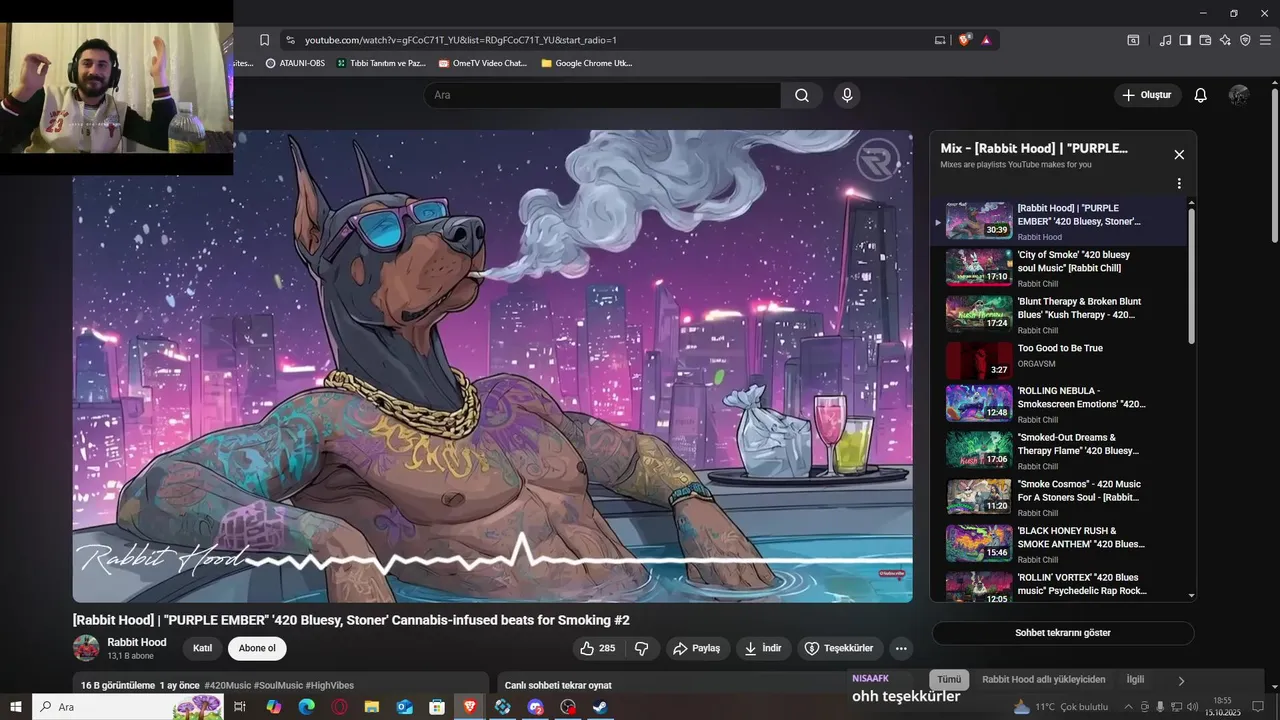
Task: Click the chips next arrow chevron
Action: [1181, 681]
